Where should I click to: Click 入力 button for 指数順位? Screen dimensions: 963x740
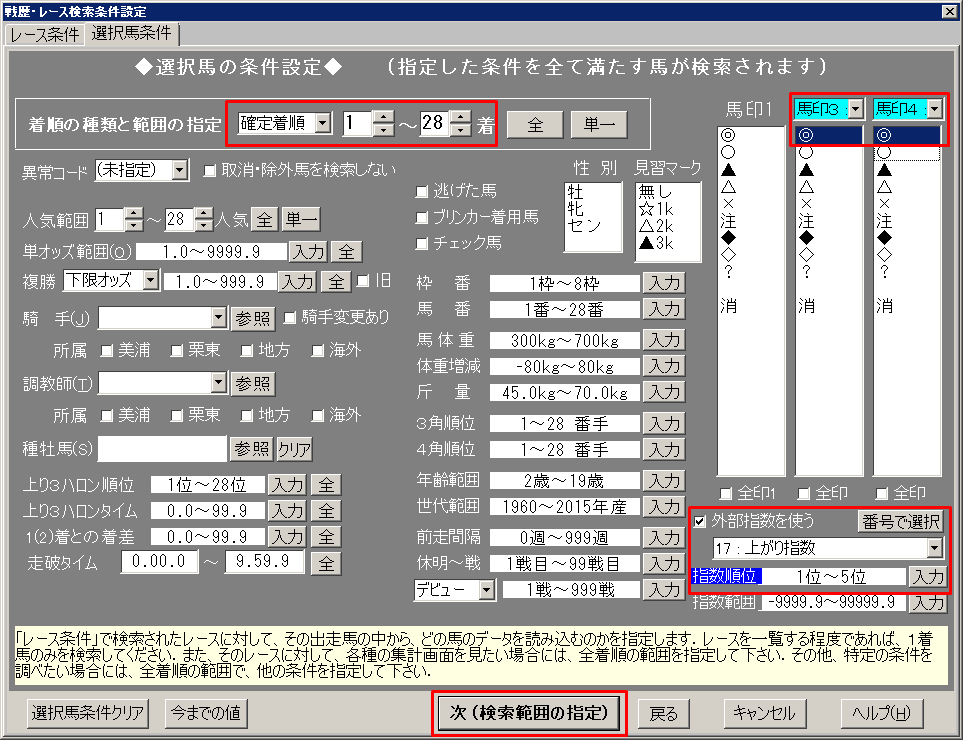click(x=928, y=577)
